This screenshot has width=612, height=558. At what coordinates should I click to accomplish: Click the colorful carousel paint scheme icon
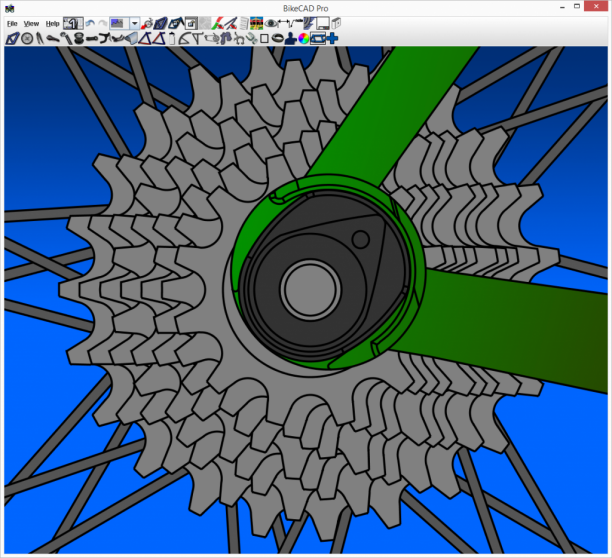256,23
